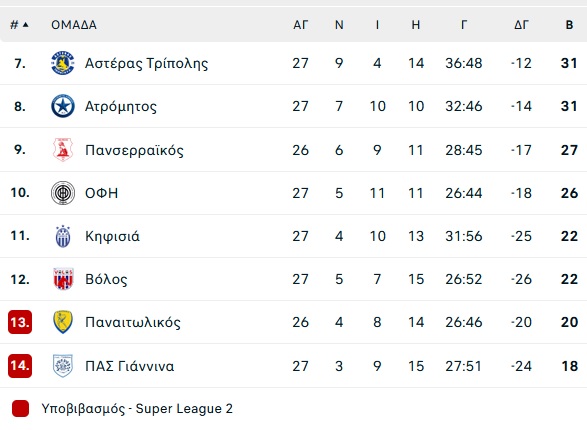Click the Βόλος red-blue crest icon
The width and height of the screenshot is (587, 430).
coord(63,279)
